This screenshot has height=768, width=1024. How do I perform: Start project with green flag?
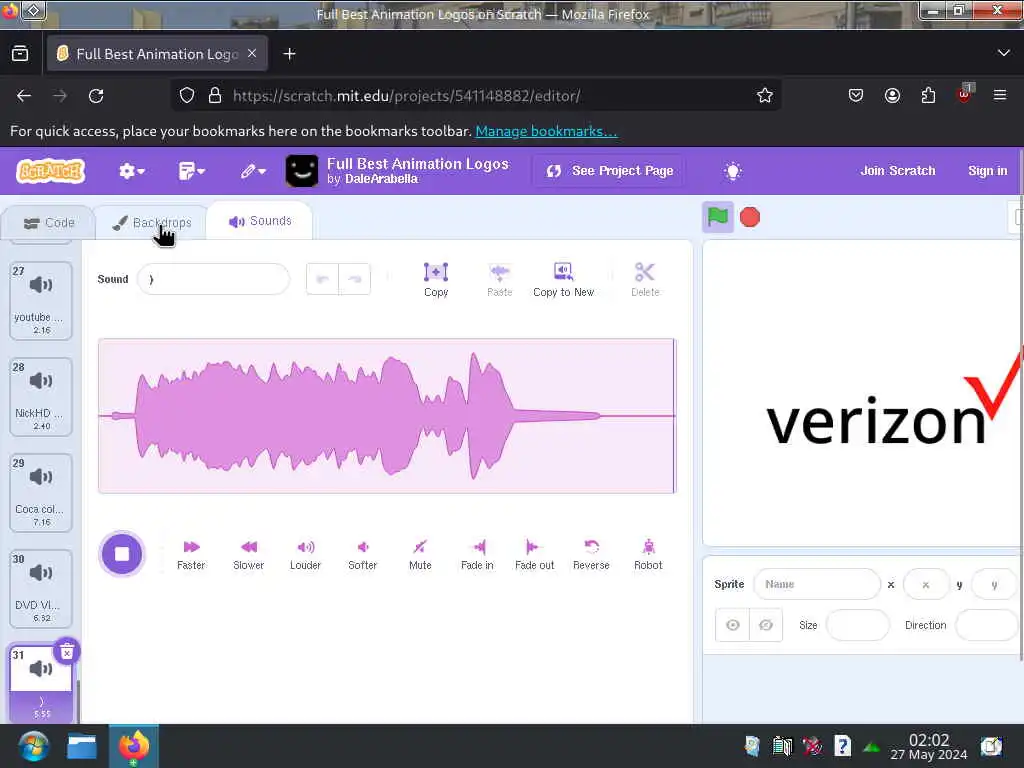point(718,217)
